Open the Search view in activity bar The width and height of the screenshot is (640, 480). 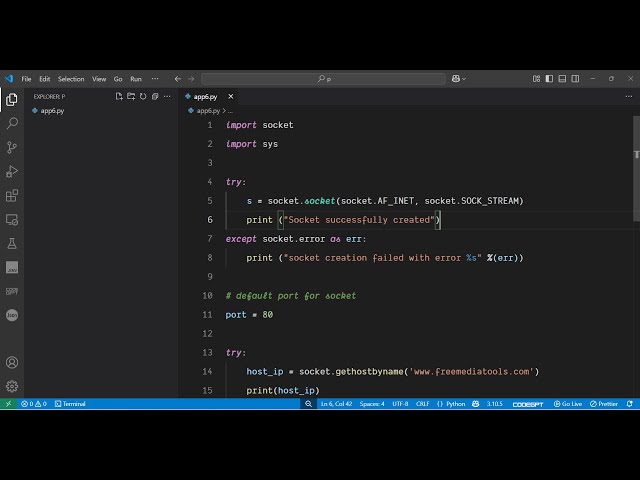coord(12,123)
